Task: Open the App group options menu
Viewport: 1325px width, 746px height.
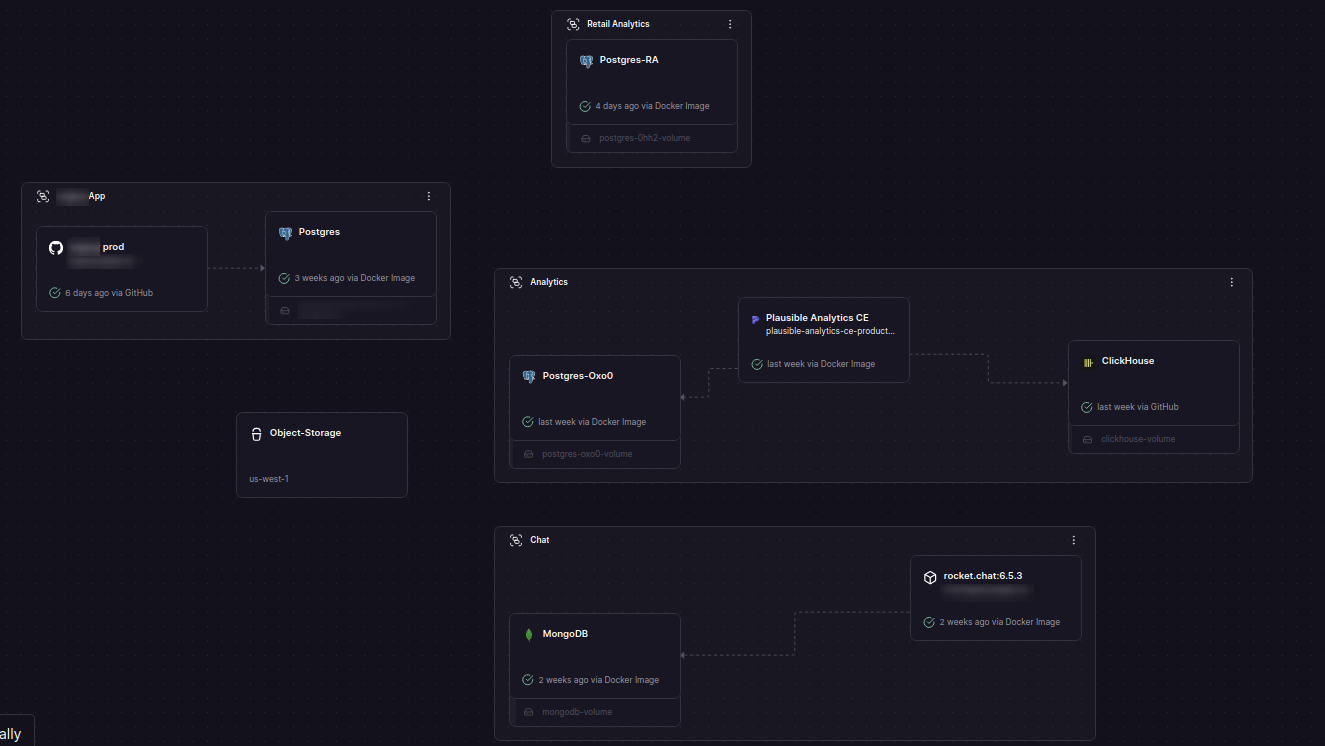Action: point(429,196)
